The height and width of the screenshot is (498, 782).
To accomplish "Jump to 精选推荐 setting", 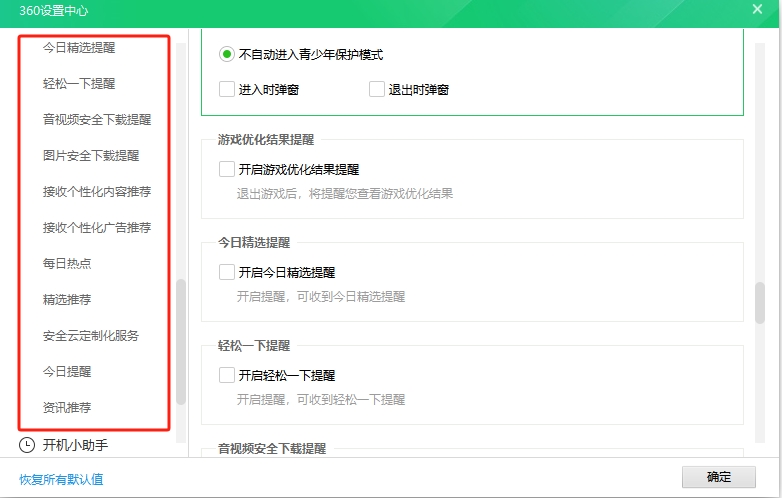I will coord(67,300).
